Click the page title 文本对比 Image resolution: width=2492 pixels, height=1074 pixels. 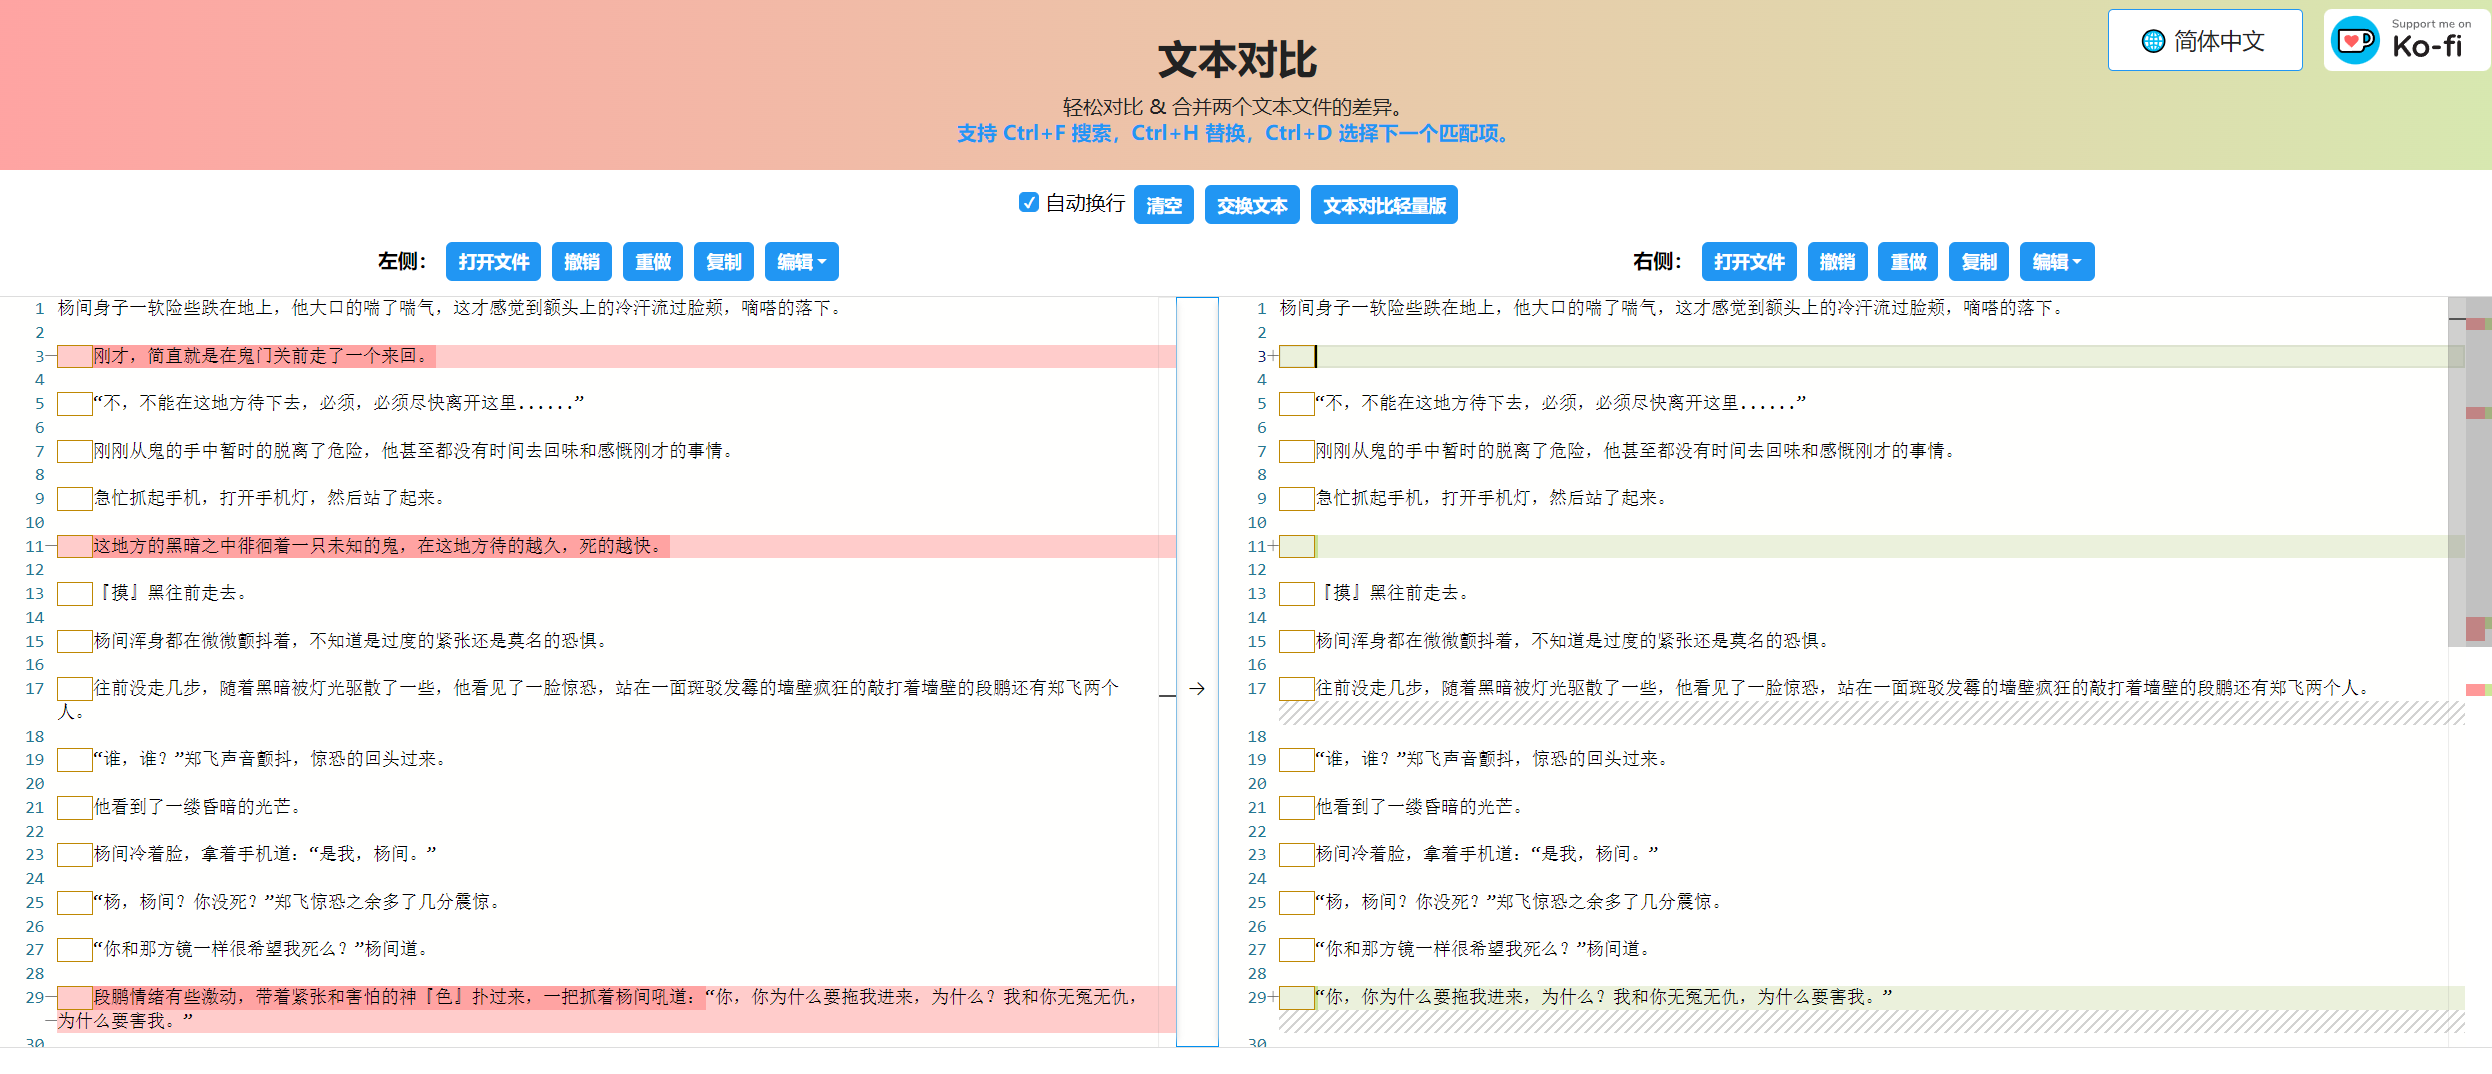tap(1237, 60)
